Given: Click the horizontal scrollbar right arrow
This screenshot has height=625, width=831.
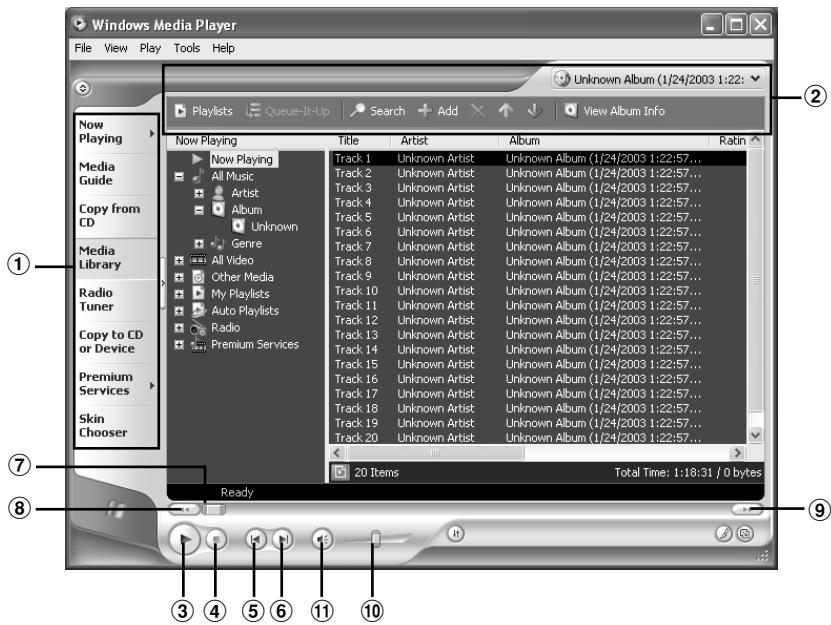Looking at the screenshot, I should [x=737, y=453].
